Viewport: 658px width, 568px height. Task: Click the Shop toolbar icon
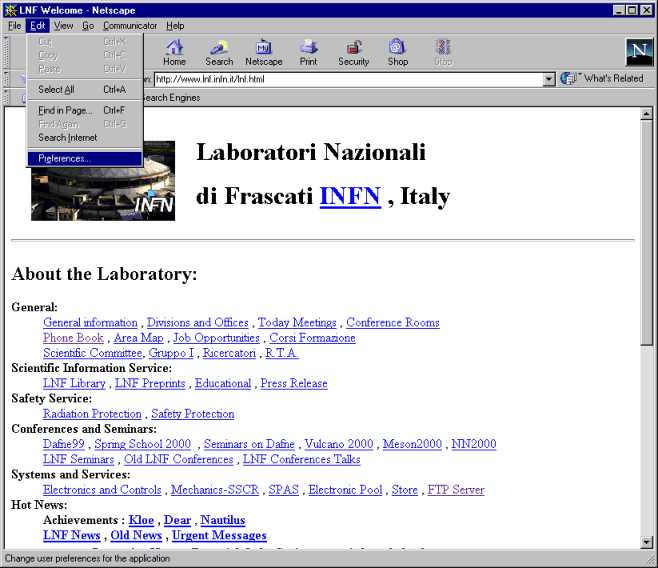(397, 53)
